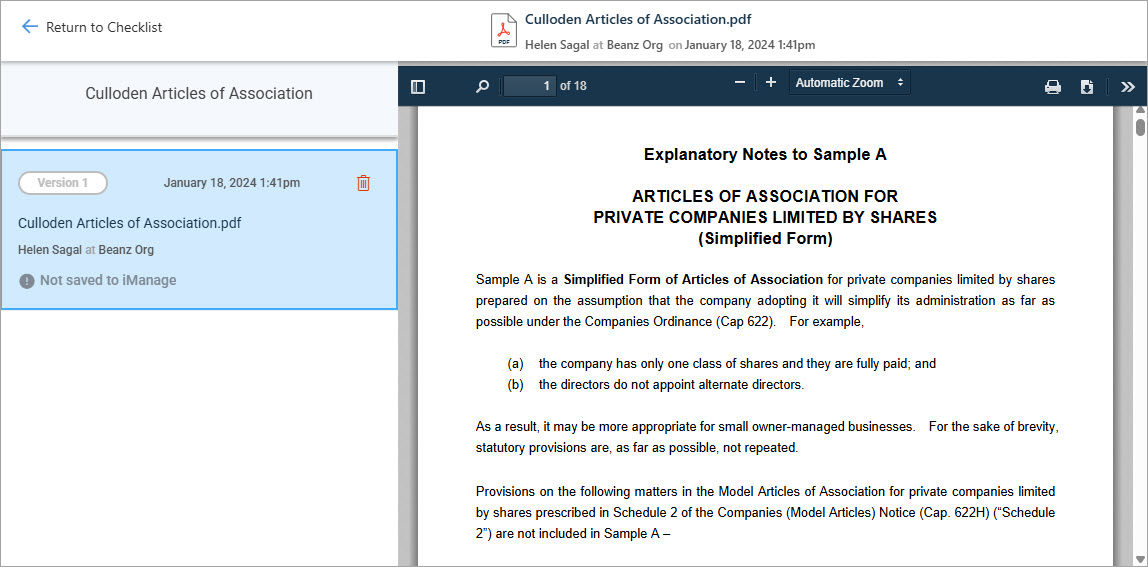Image resolution: width=1148 pixels, height=567 pixels.
Task: Open the Automatic Zoom dropdown
Action: (x=849, y=83)
